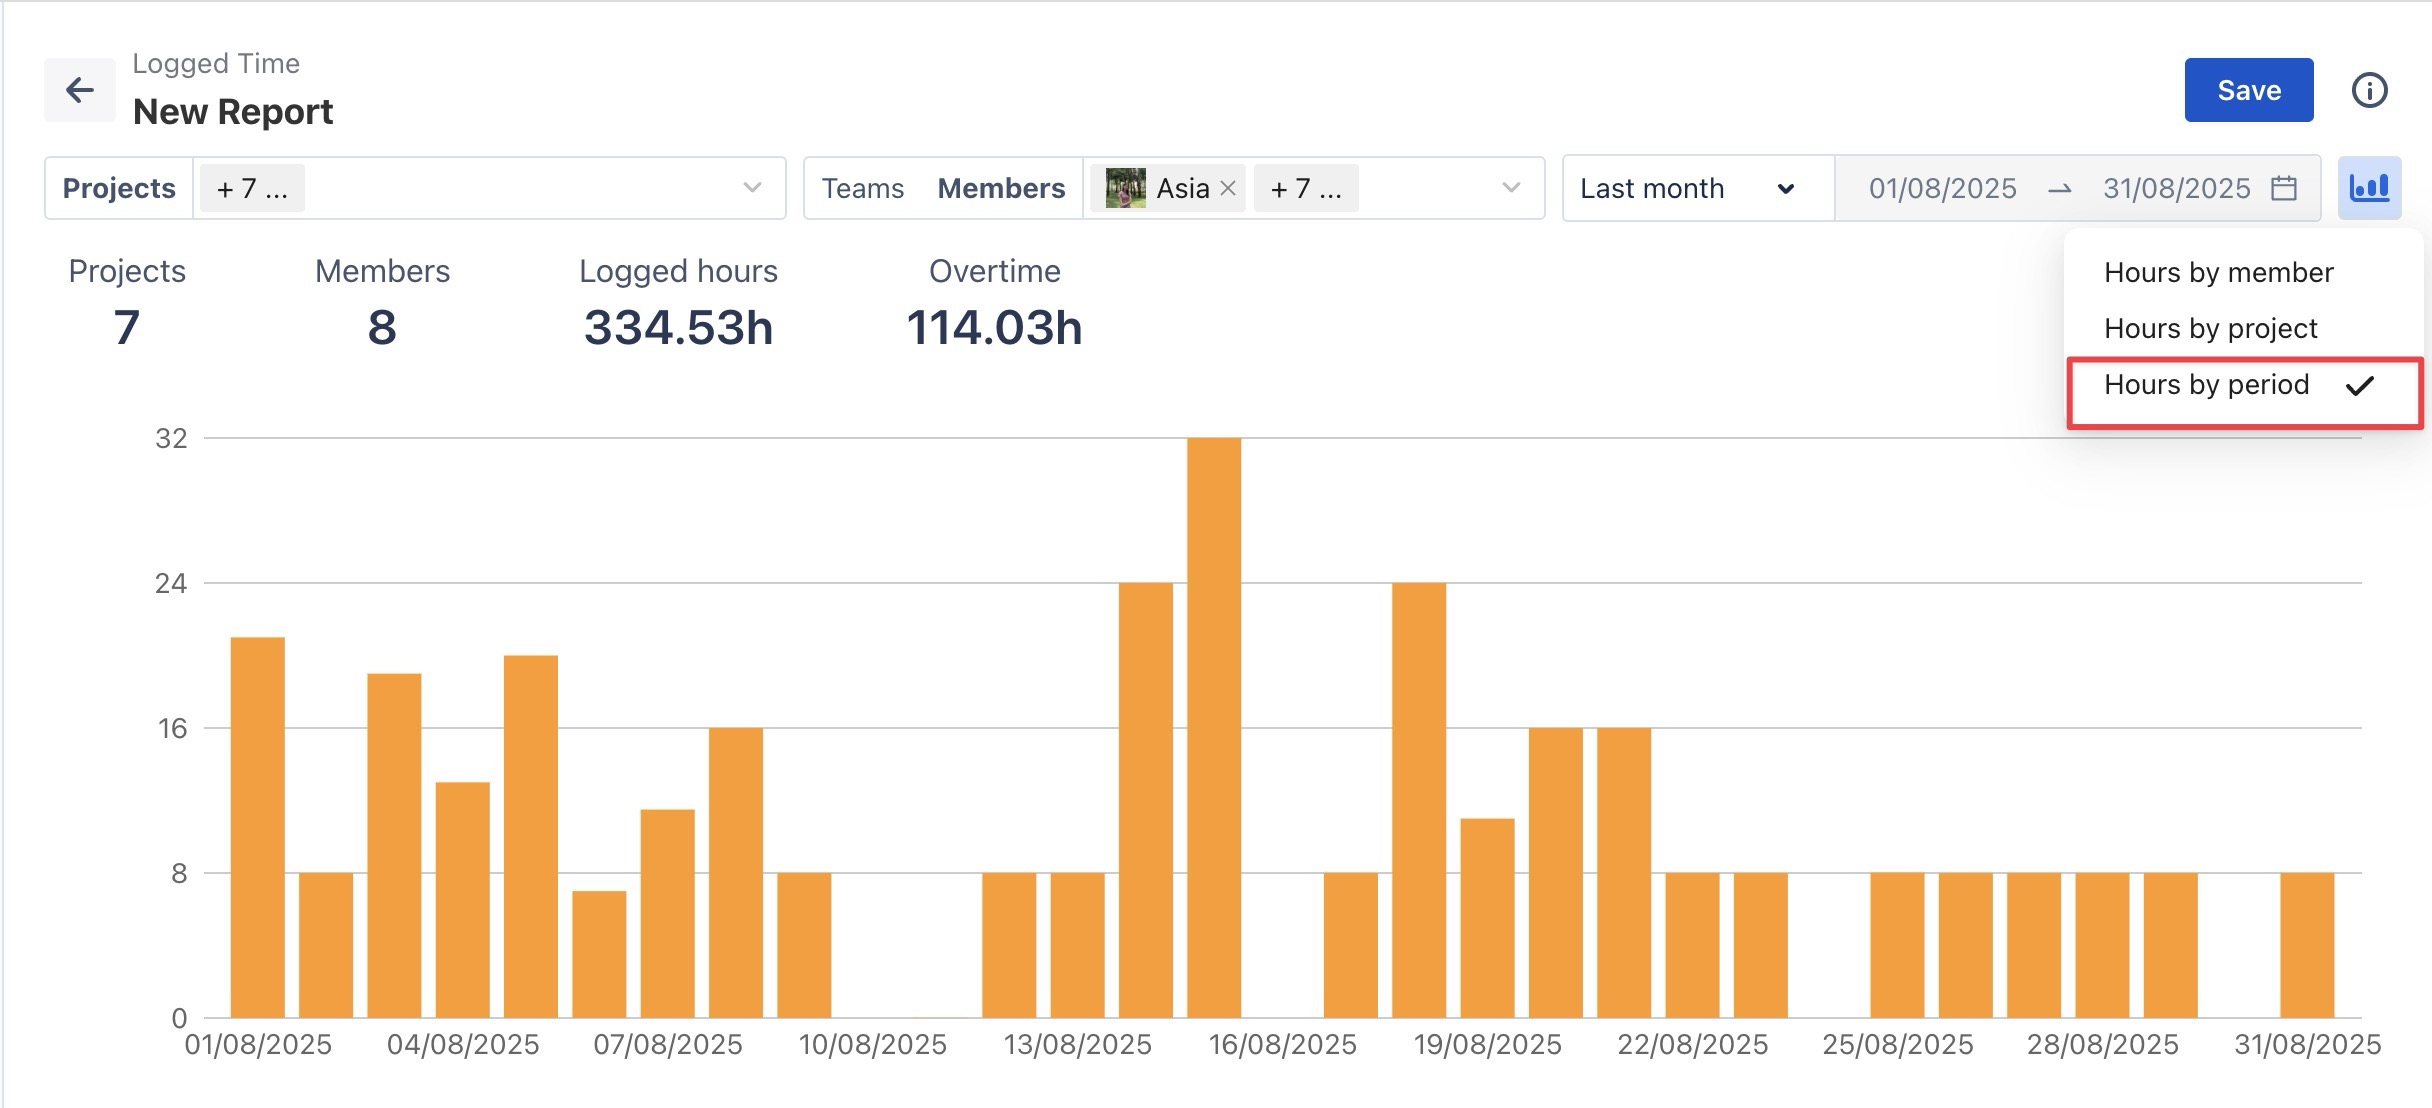
Task: Click the Save button
Action: (2248, 90)
